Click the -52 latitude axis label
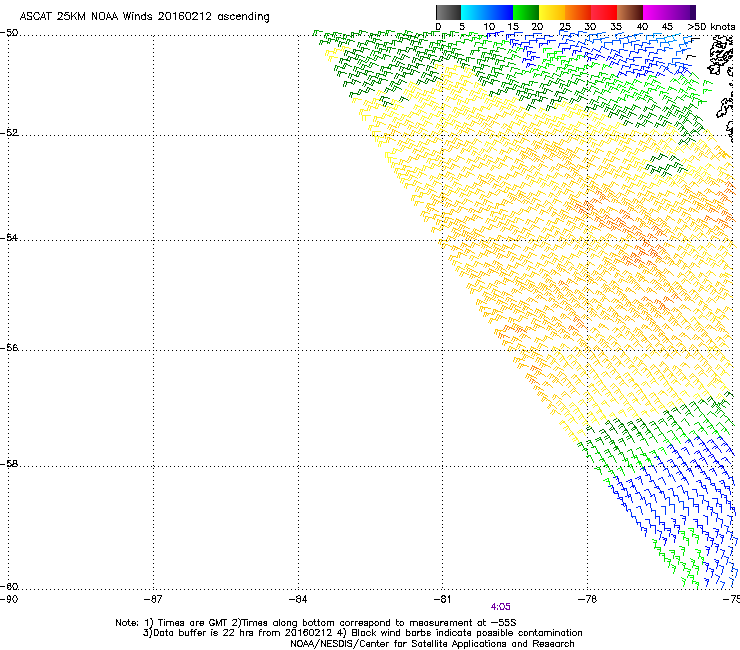Viewport: 740px width, 650px height. coord(9,133)
